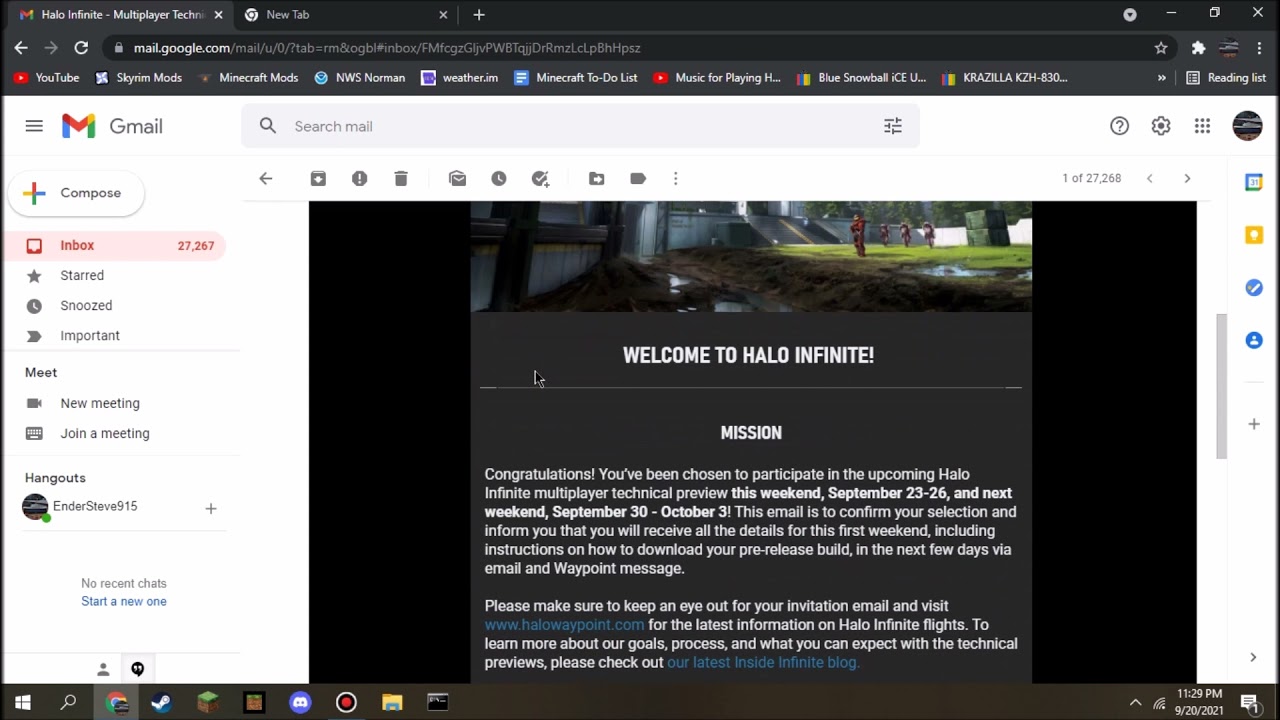Screen dimensions: 1280x720
Task: Open Google Calendar side panel icon
Action: (1254, 182)
